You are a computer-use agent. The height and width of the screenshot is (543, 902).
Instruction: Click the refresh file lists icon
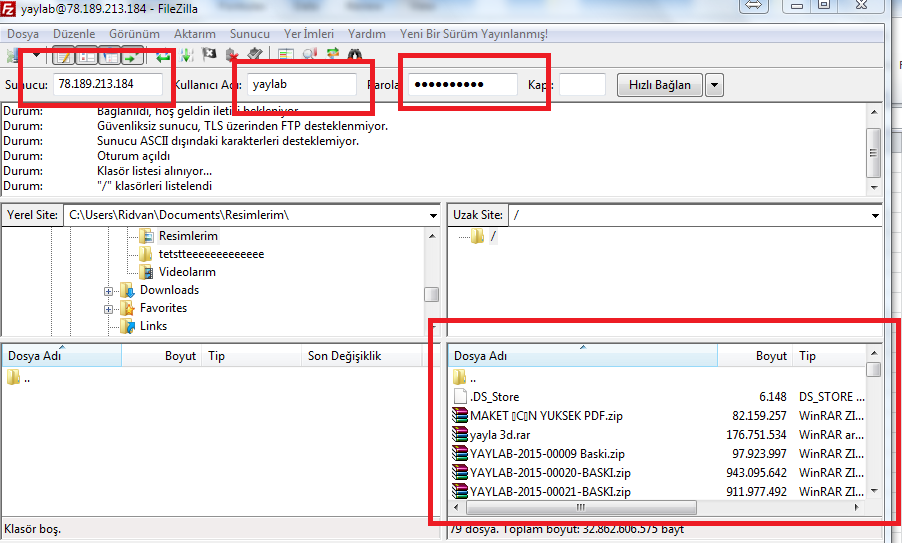[x=164, y=55]
